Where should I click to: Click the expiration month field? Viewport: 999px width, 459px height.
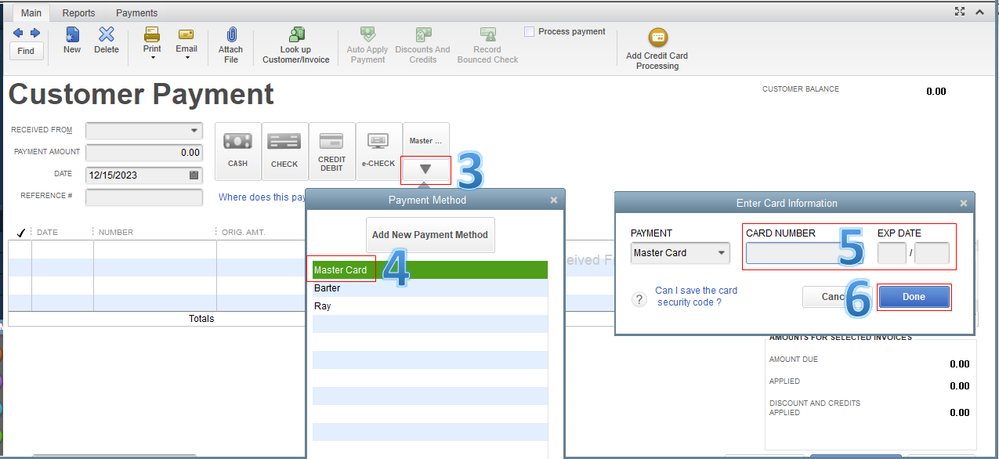pyautogui.click(x=891, y=253)
